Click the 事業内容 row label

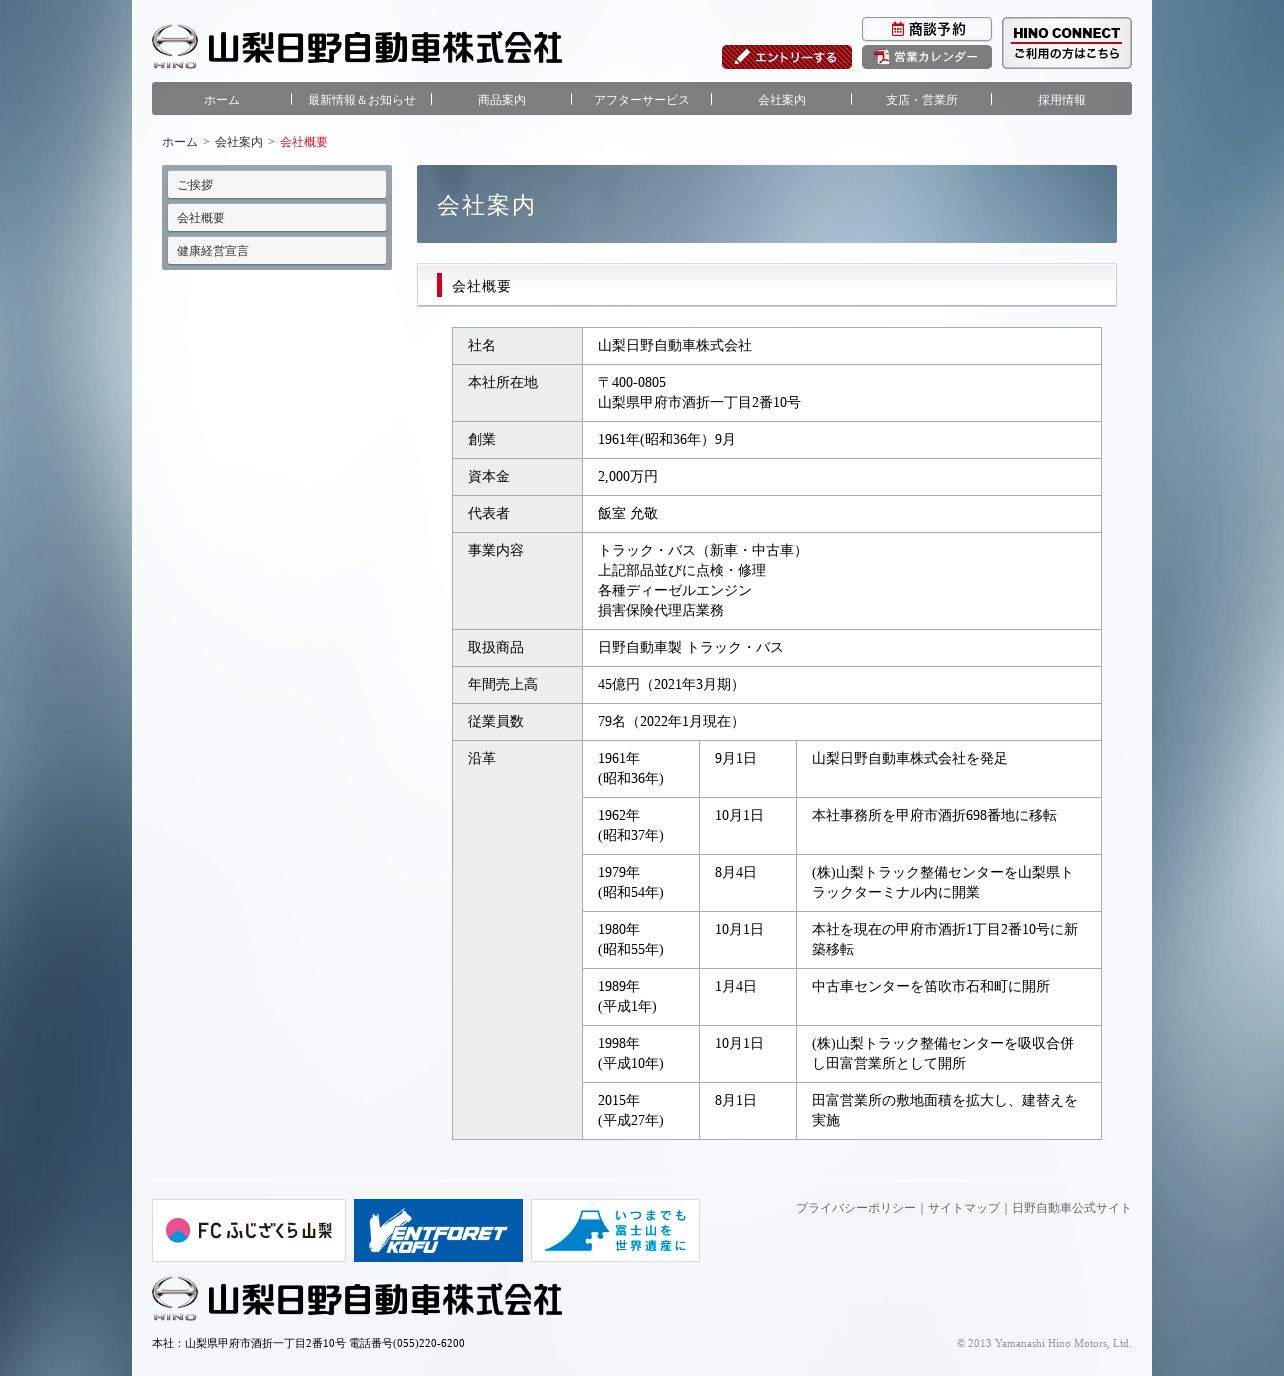(x=496, y=550)
